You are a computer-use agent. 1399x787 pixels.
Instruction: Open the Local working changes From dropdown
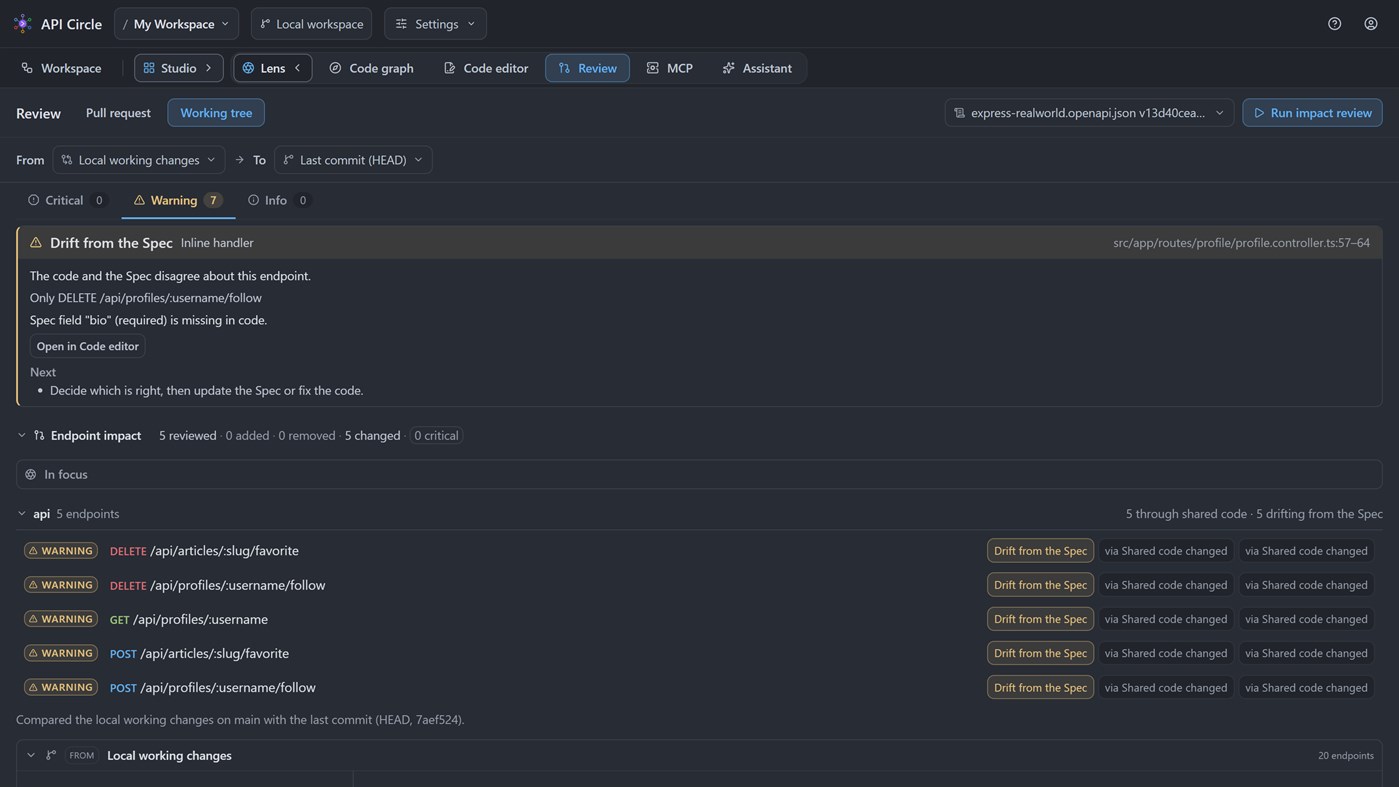click(x=138, y=160)
